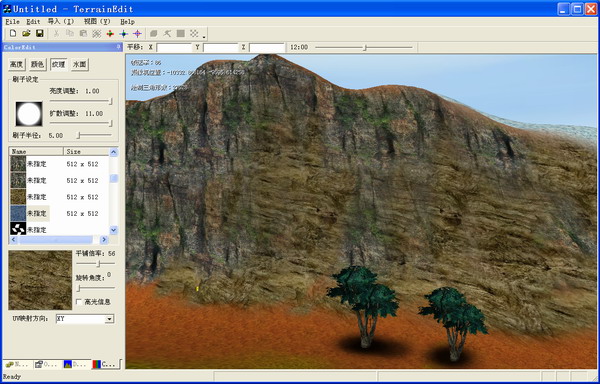Switch to the C... color panel tab
Image resolution: width=600 pixels, height=384 pixels.
(105, 364)
